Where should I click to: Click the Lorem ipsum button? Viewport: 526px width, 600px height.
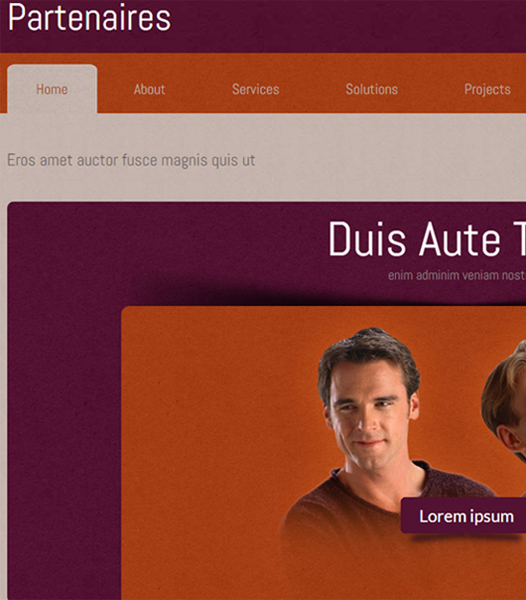[x=464, y=515]
